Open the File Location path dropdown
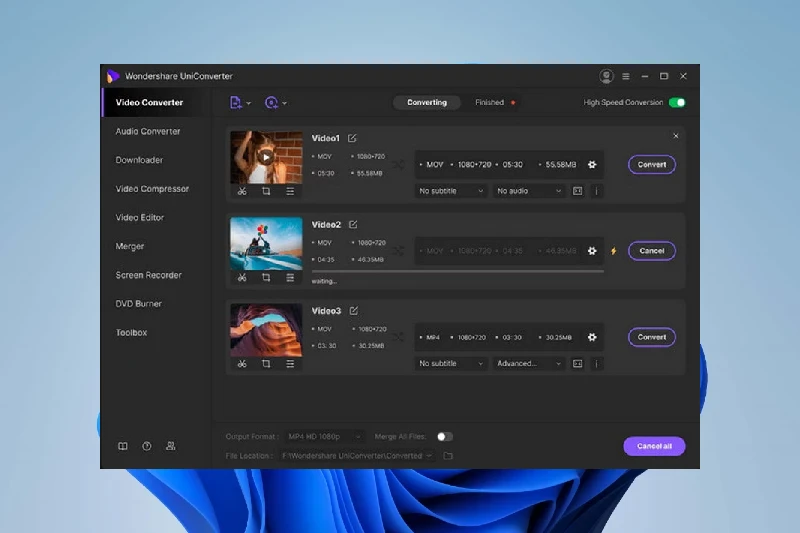Image resolution: width=800 pixels, height=533 pixels. pos(357,455)
